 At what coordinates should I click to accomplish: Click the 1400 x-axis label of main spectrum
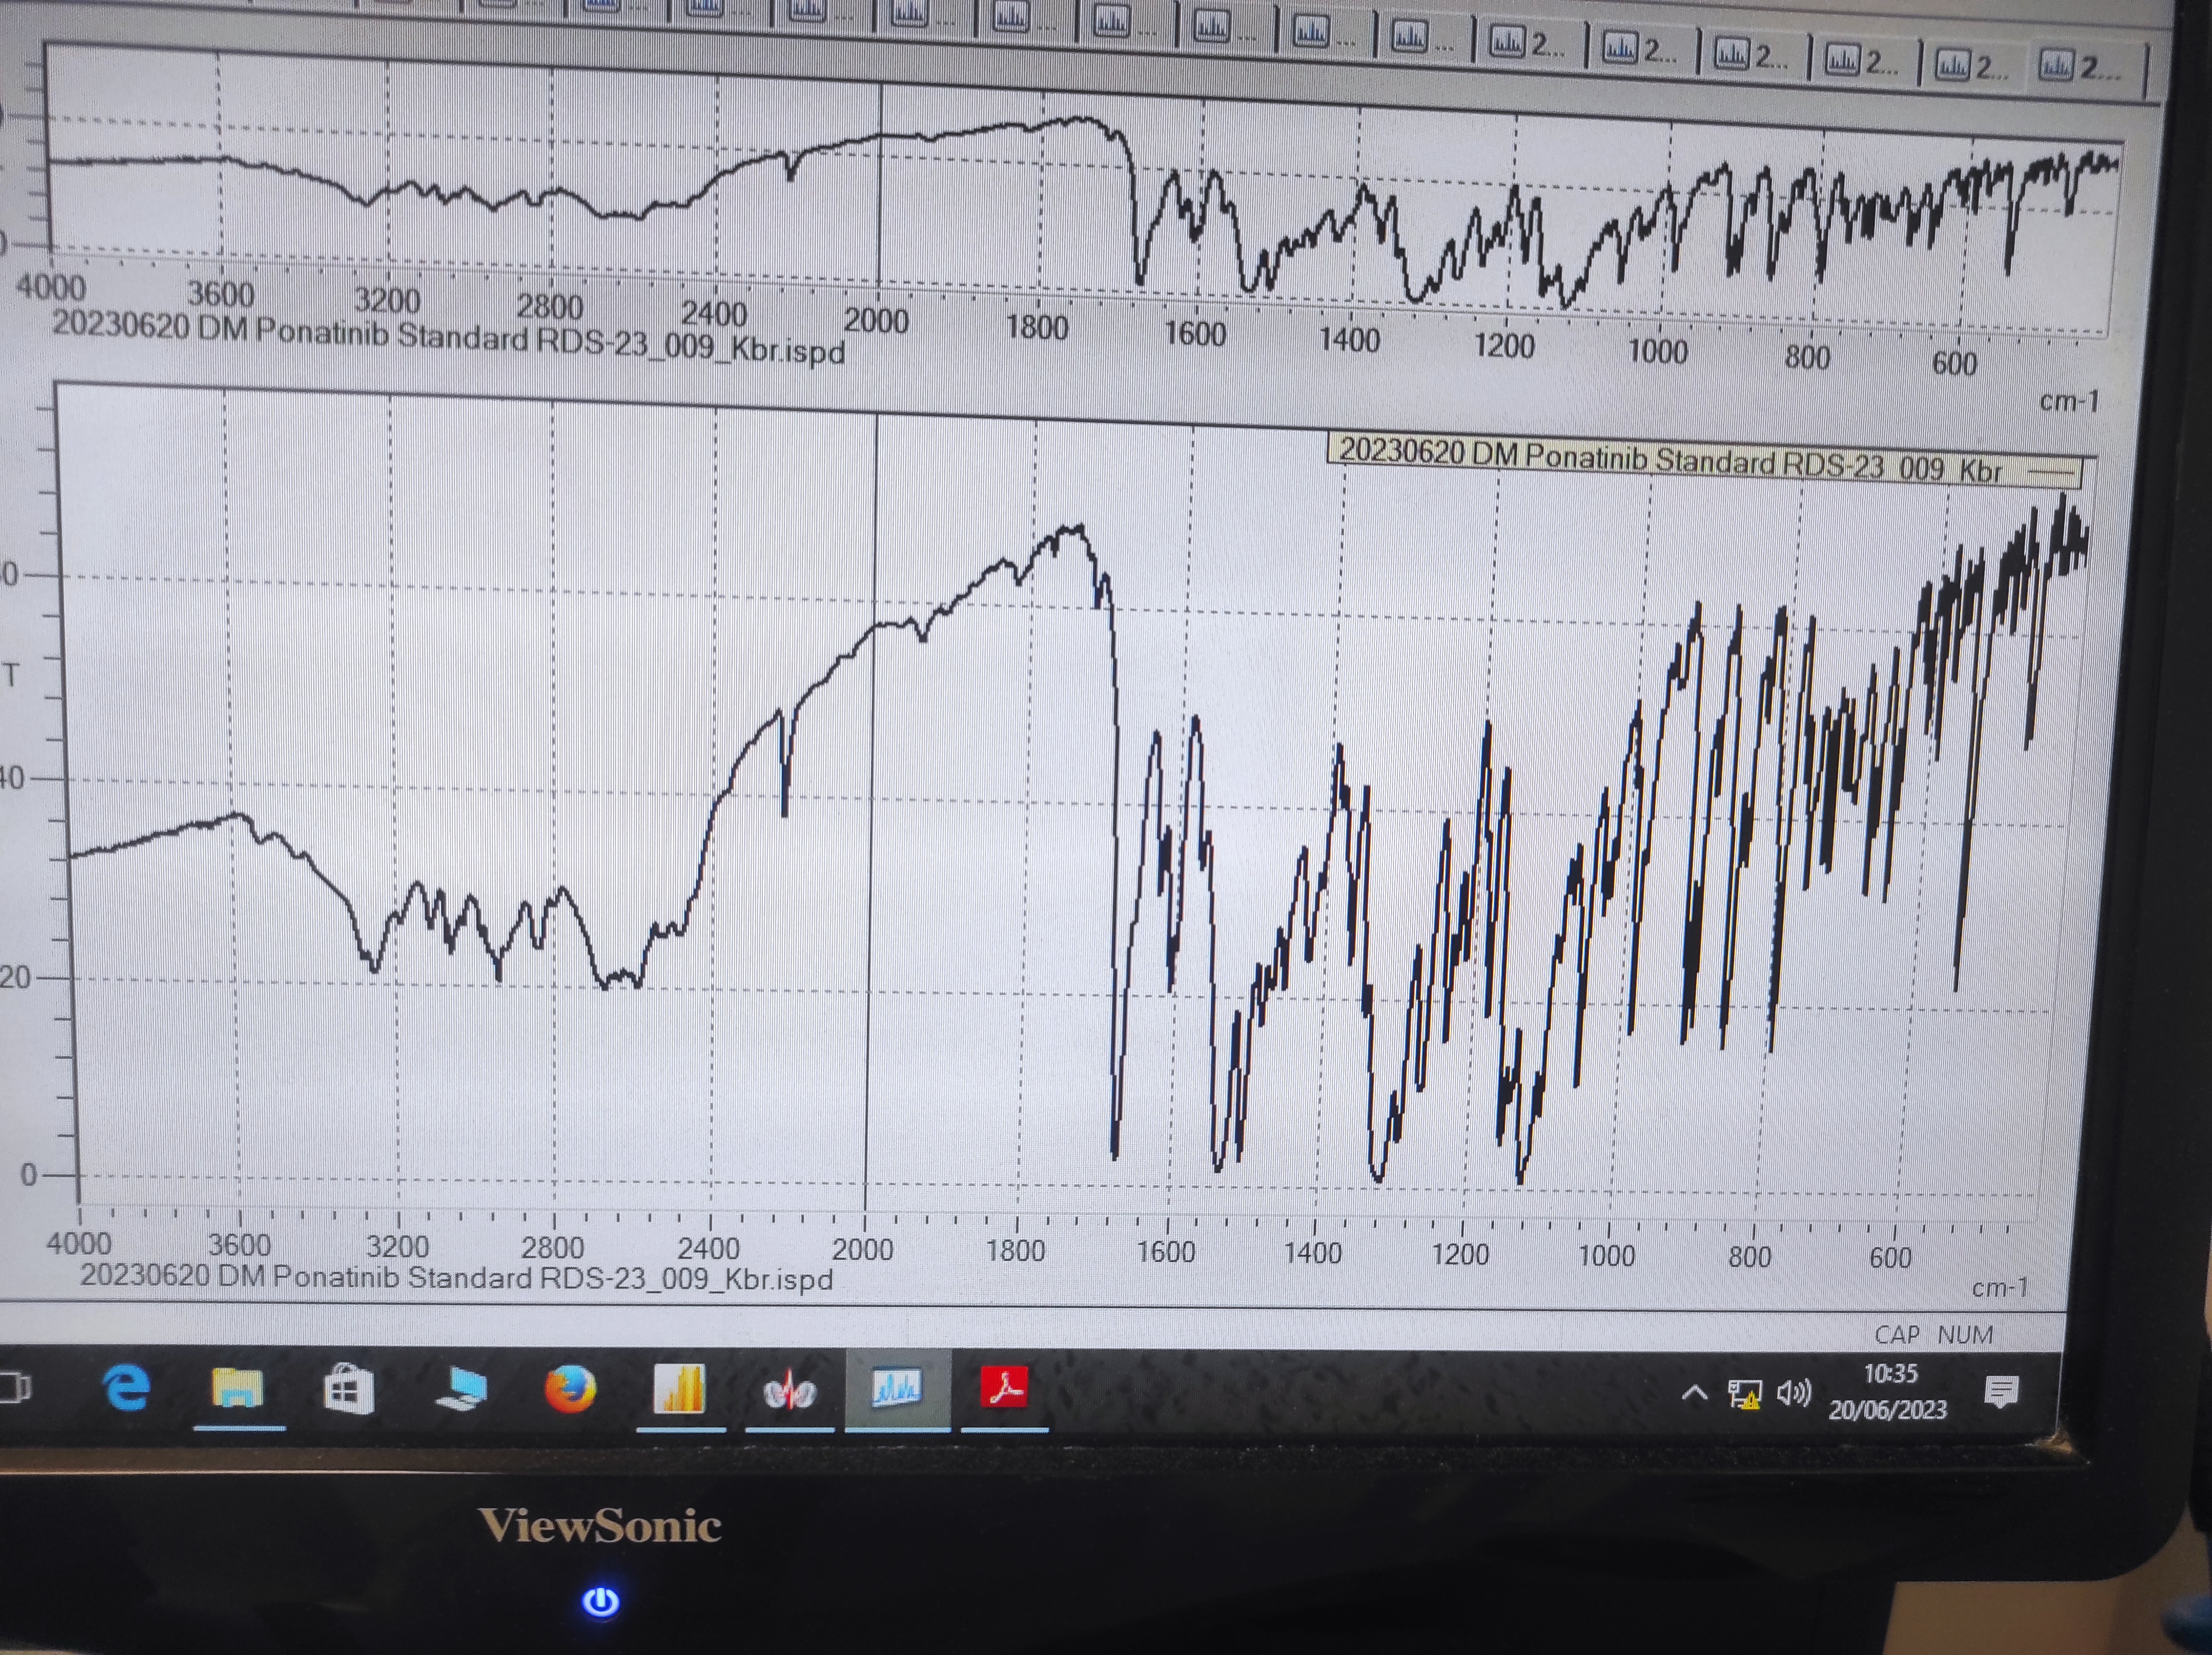point(1312,1253)
